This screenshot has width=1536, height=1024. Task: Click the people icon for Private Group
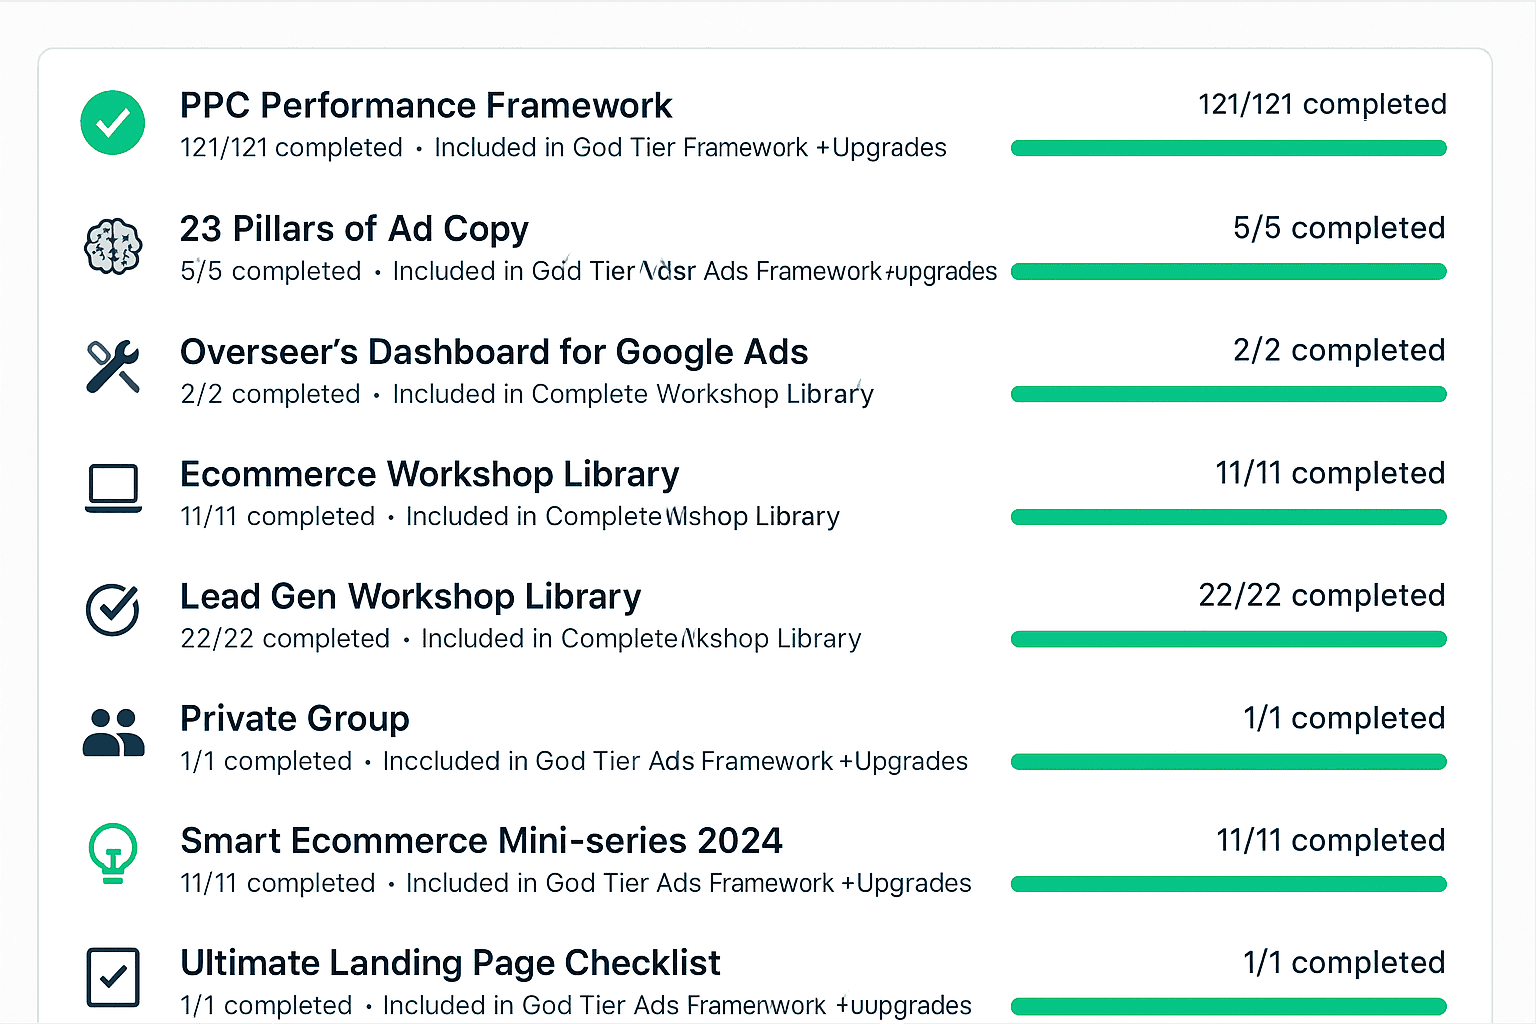point(113,732)
